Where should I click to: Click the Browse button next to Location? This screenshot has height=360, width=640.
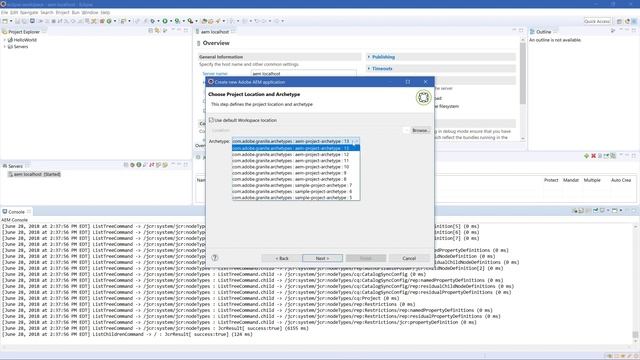[420, 130]
